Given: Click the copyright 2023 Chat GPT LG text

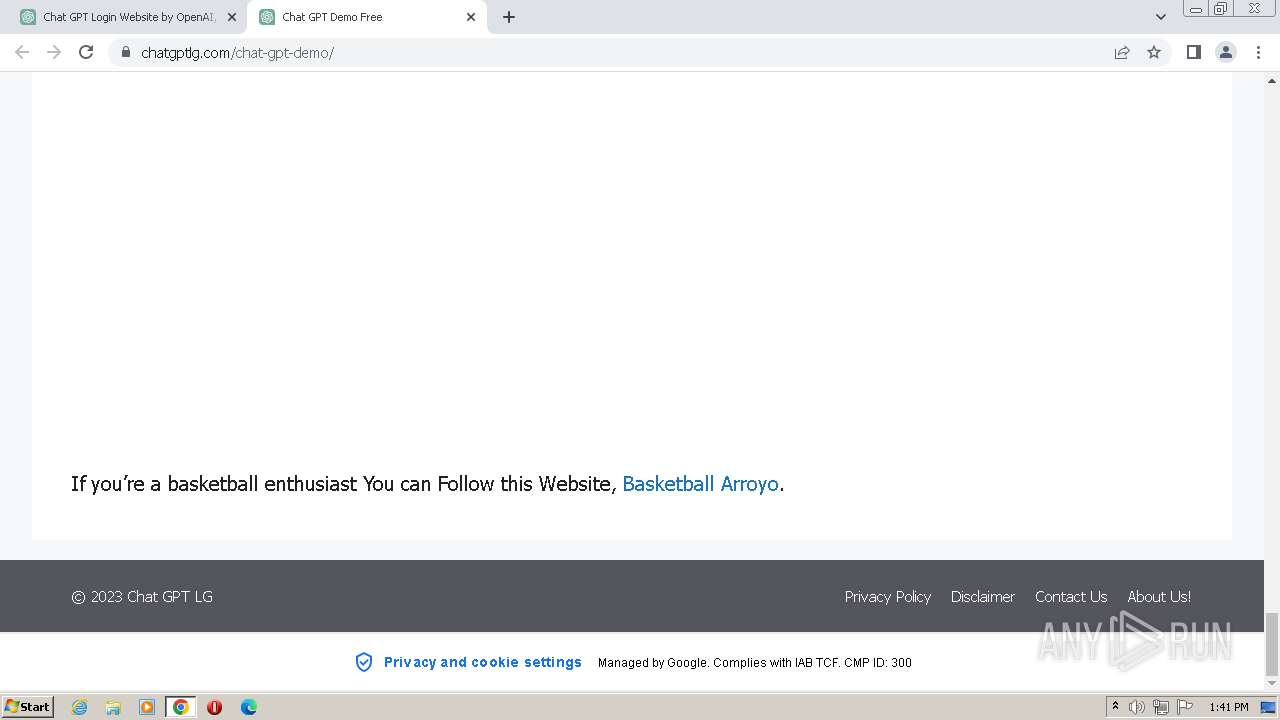Looking at the screenshot, I should [142, 596].
